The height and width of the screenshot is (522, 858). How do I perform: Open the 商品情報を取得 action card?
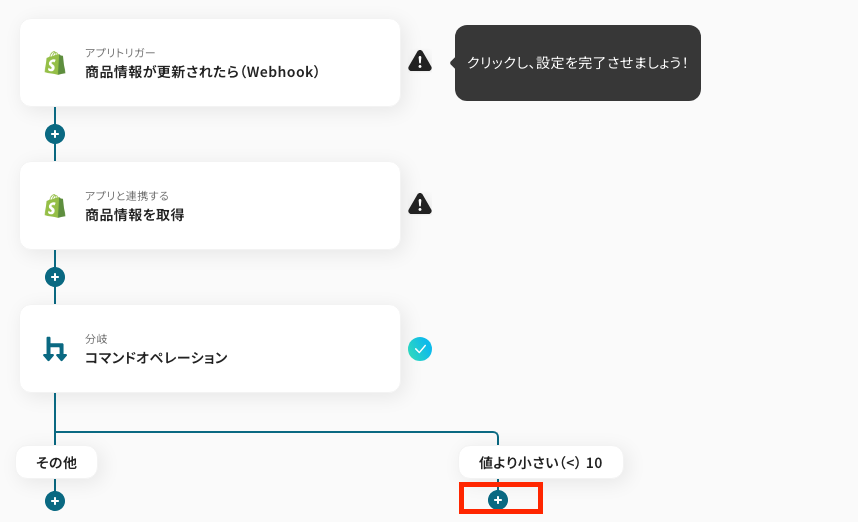(210, 206)
